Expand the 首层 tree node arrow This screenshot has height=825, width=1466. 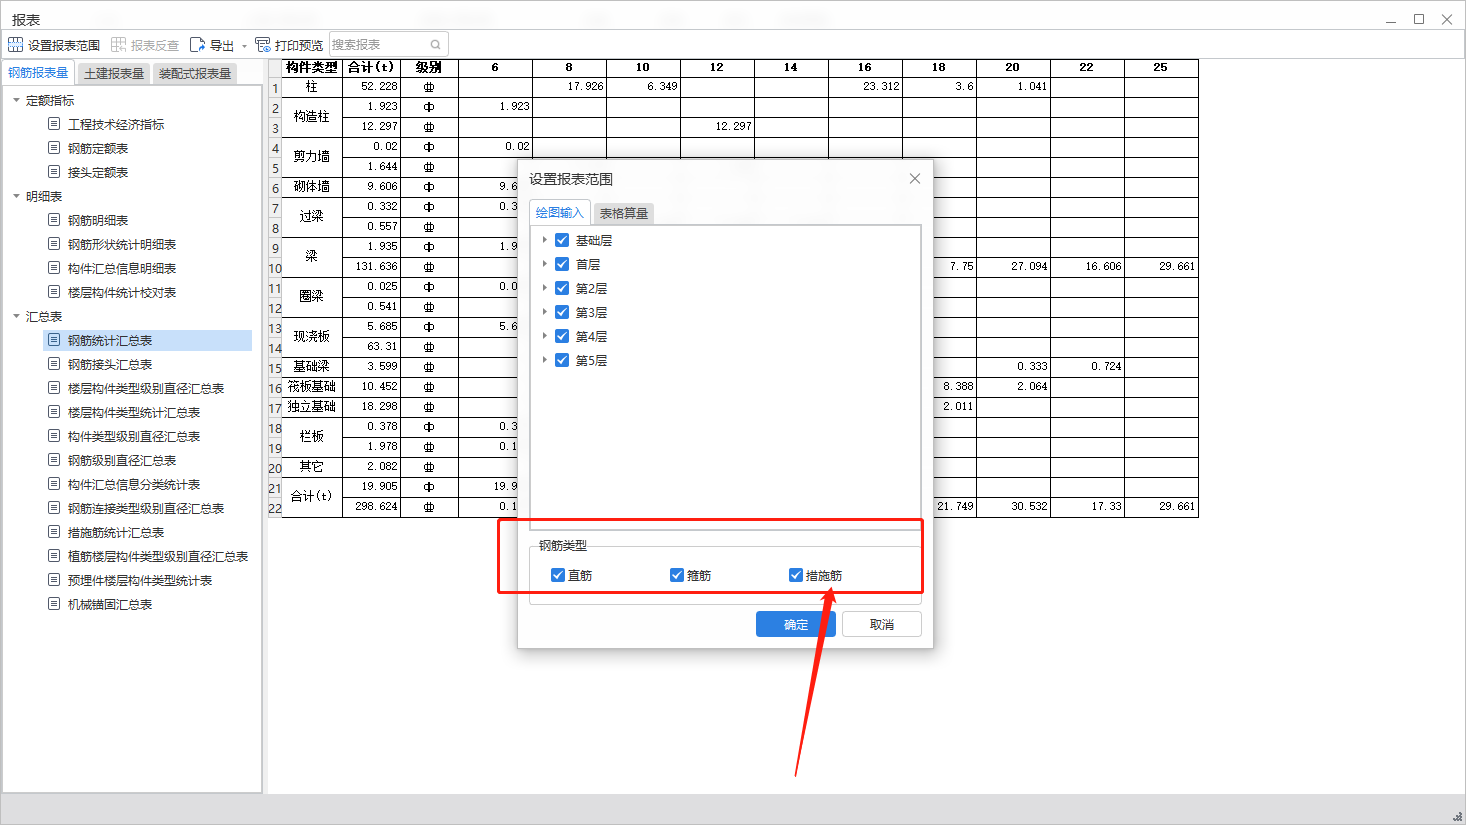click(544, 264)
